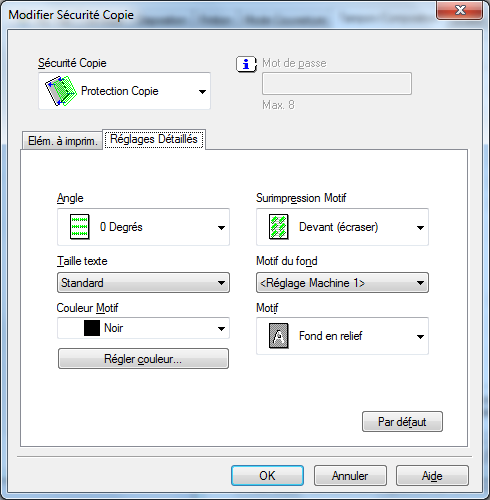The height and width of the screenshot is (500, 490).
Task: Click the Annuler button
Action: (x=350, y=476)
